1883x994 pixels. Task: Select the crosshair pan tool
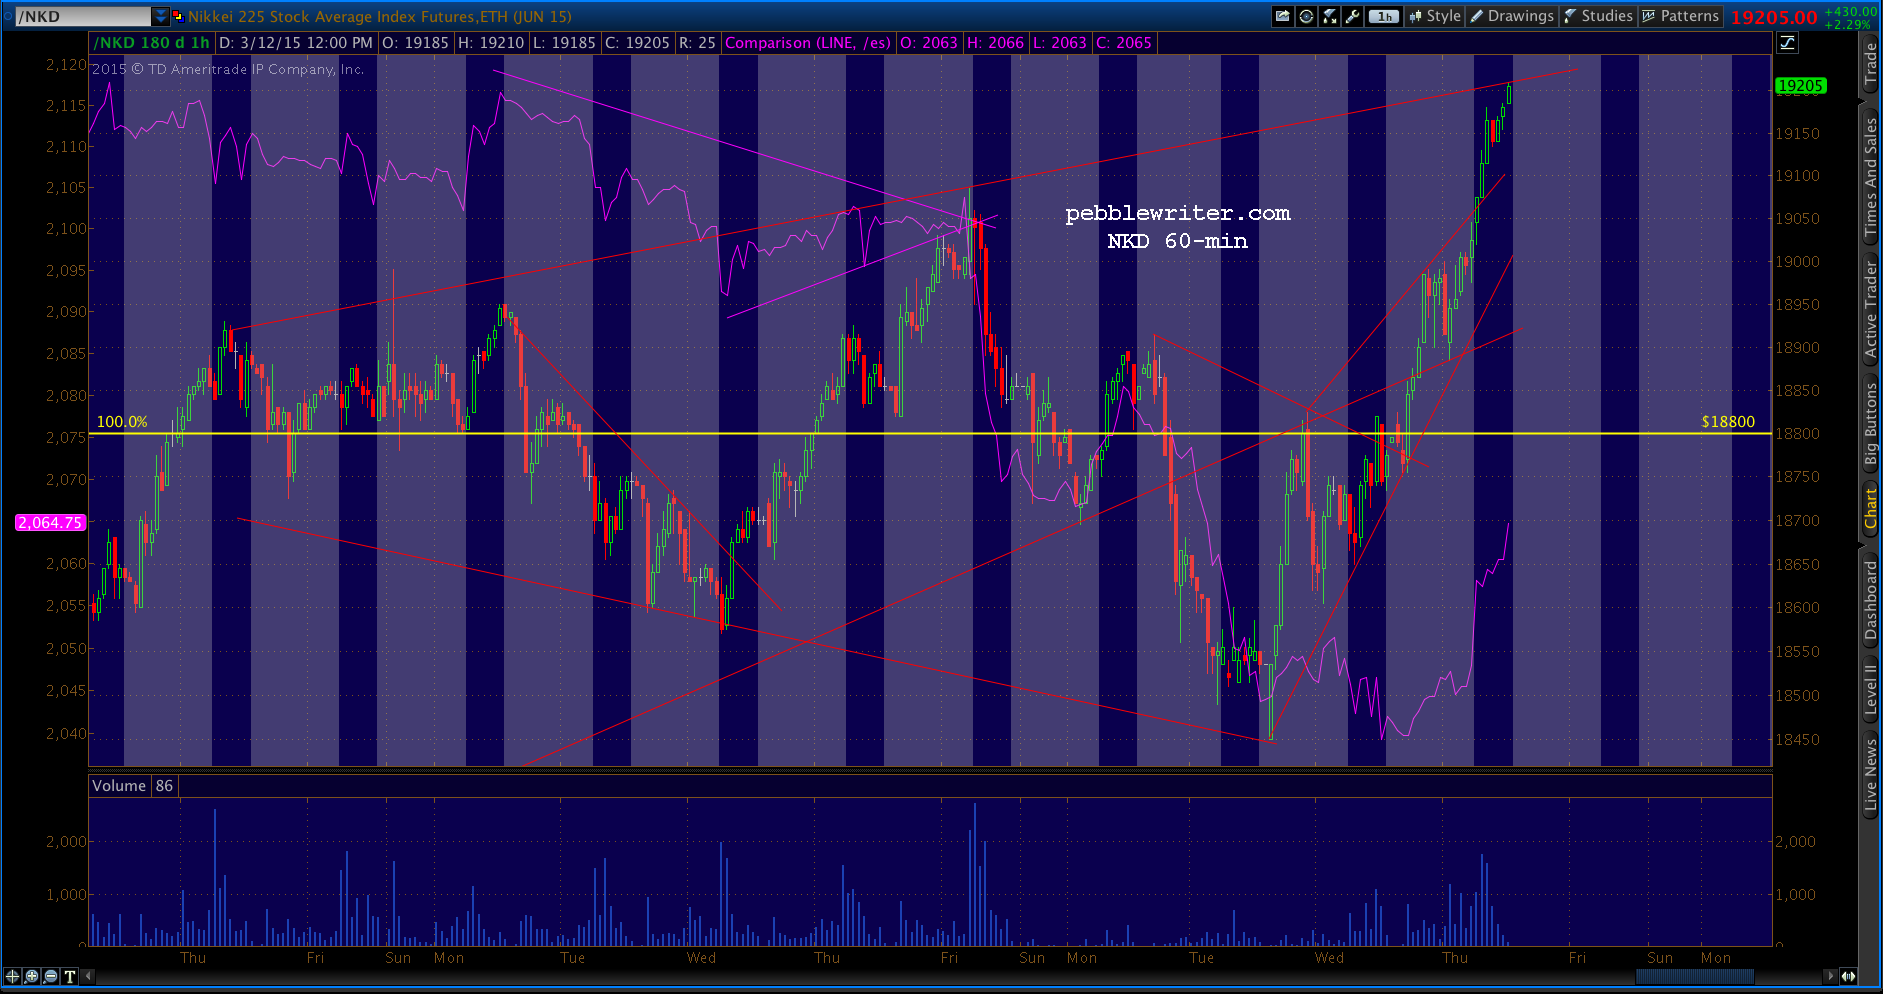(x=12, y=976)
